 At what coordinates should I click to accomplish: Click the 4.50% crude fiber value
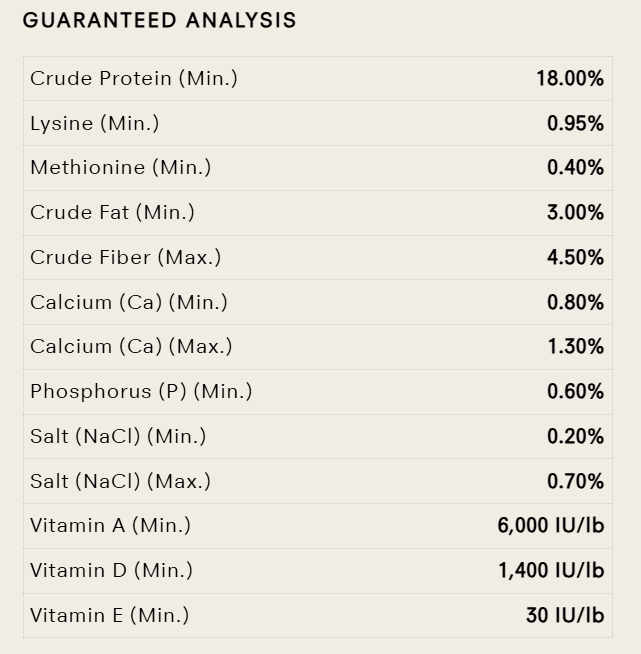pos(575,257)
